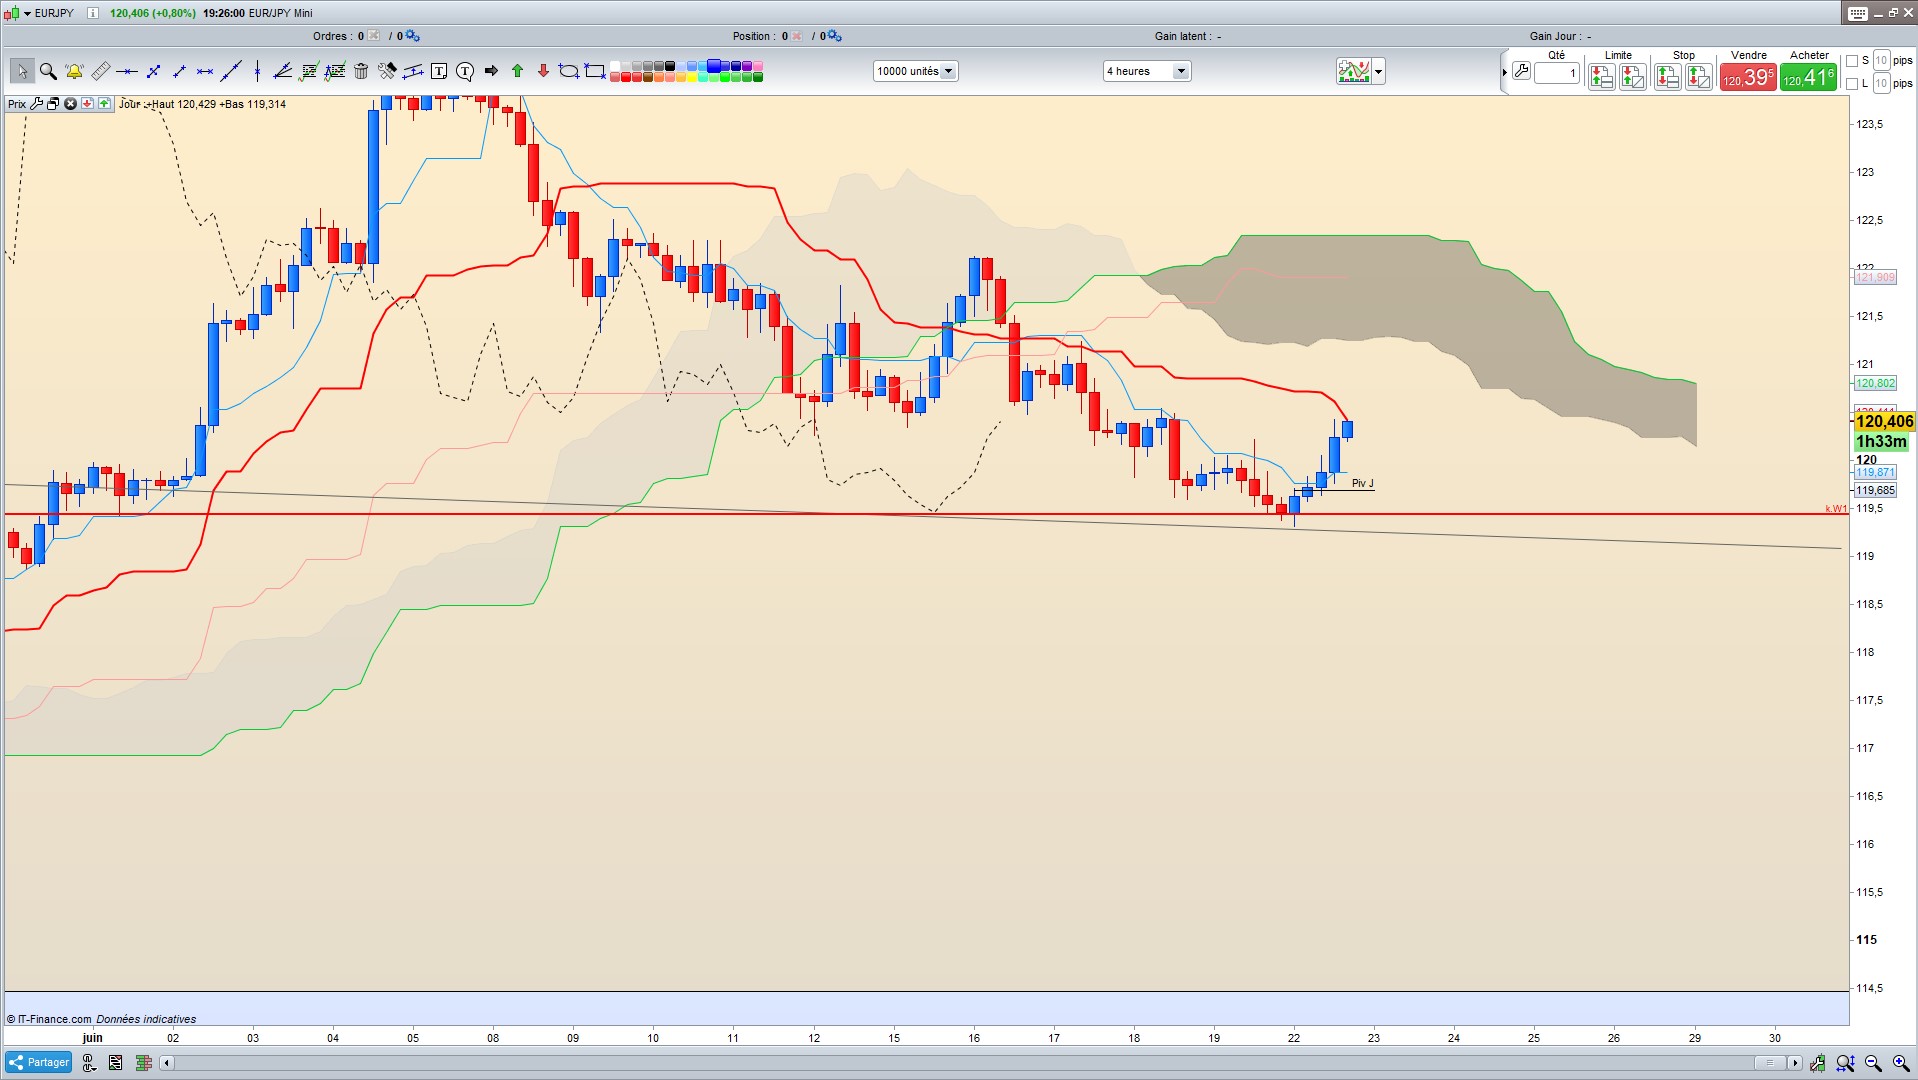This screenshot has height=1080, width=1918.
Task: Click the Partager share button
Action: coord(38,1062)
